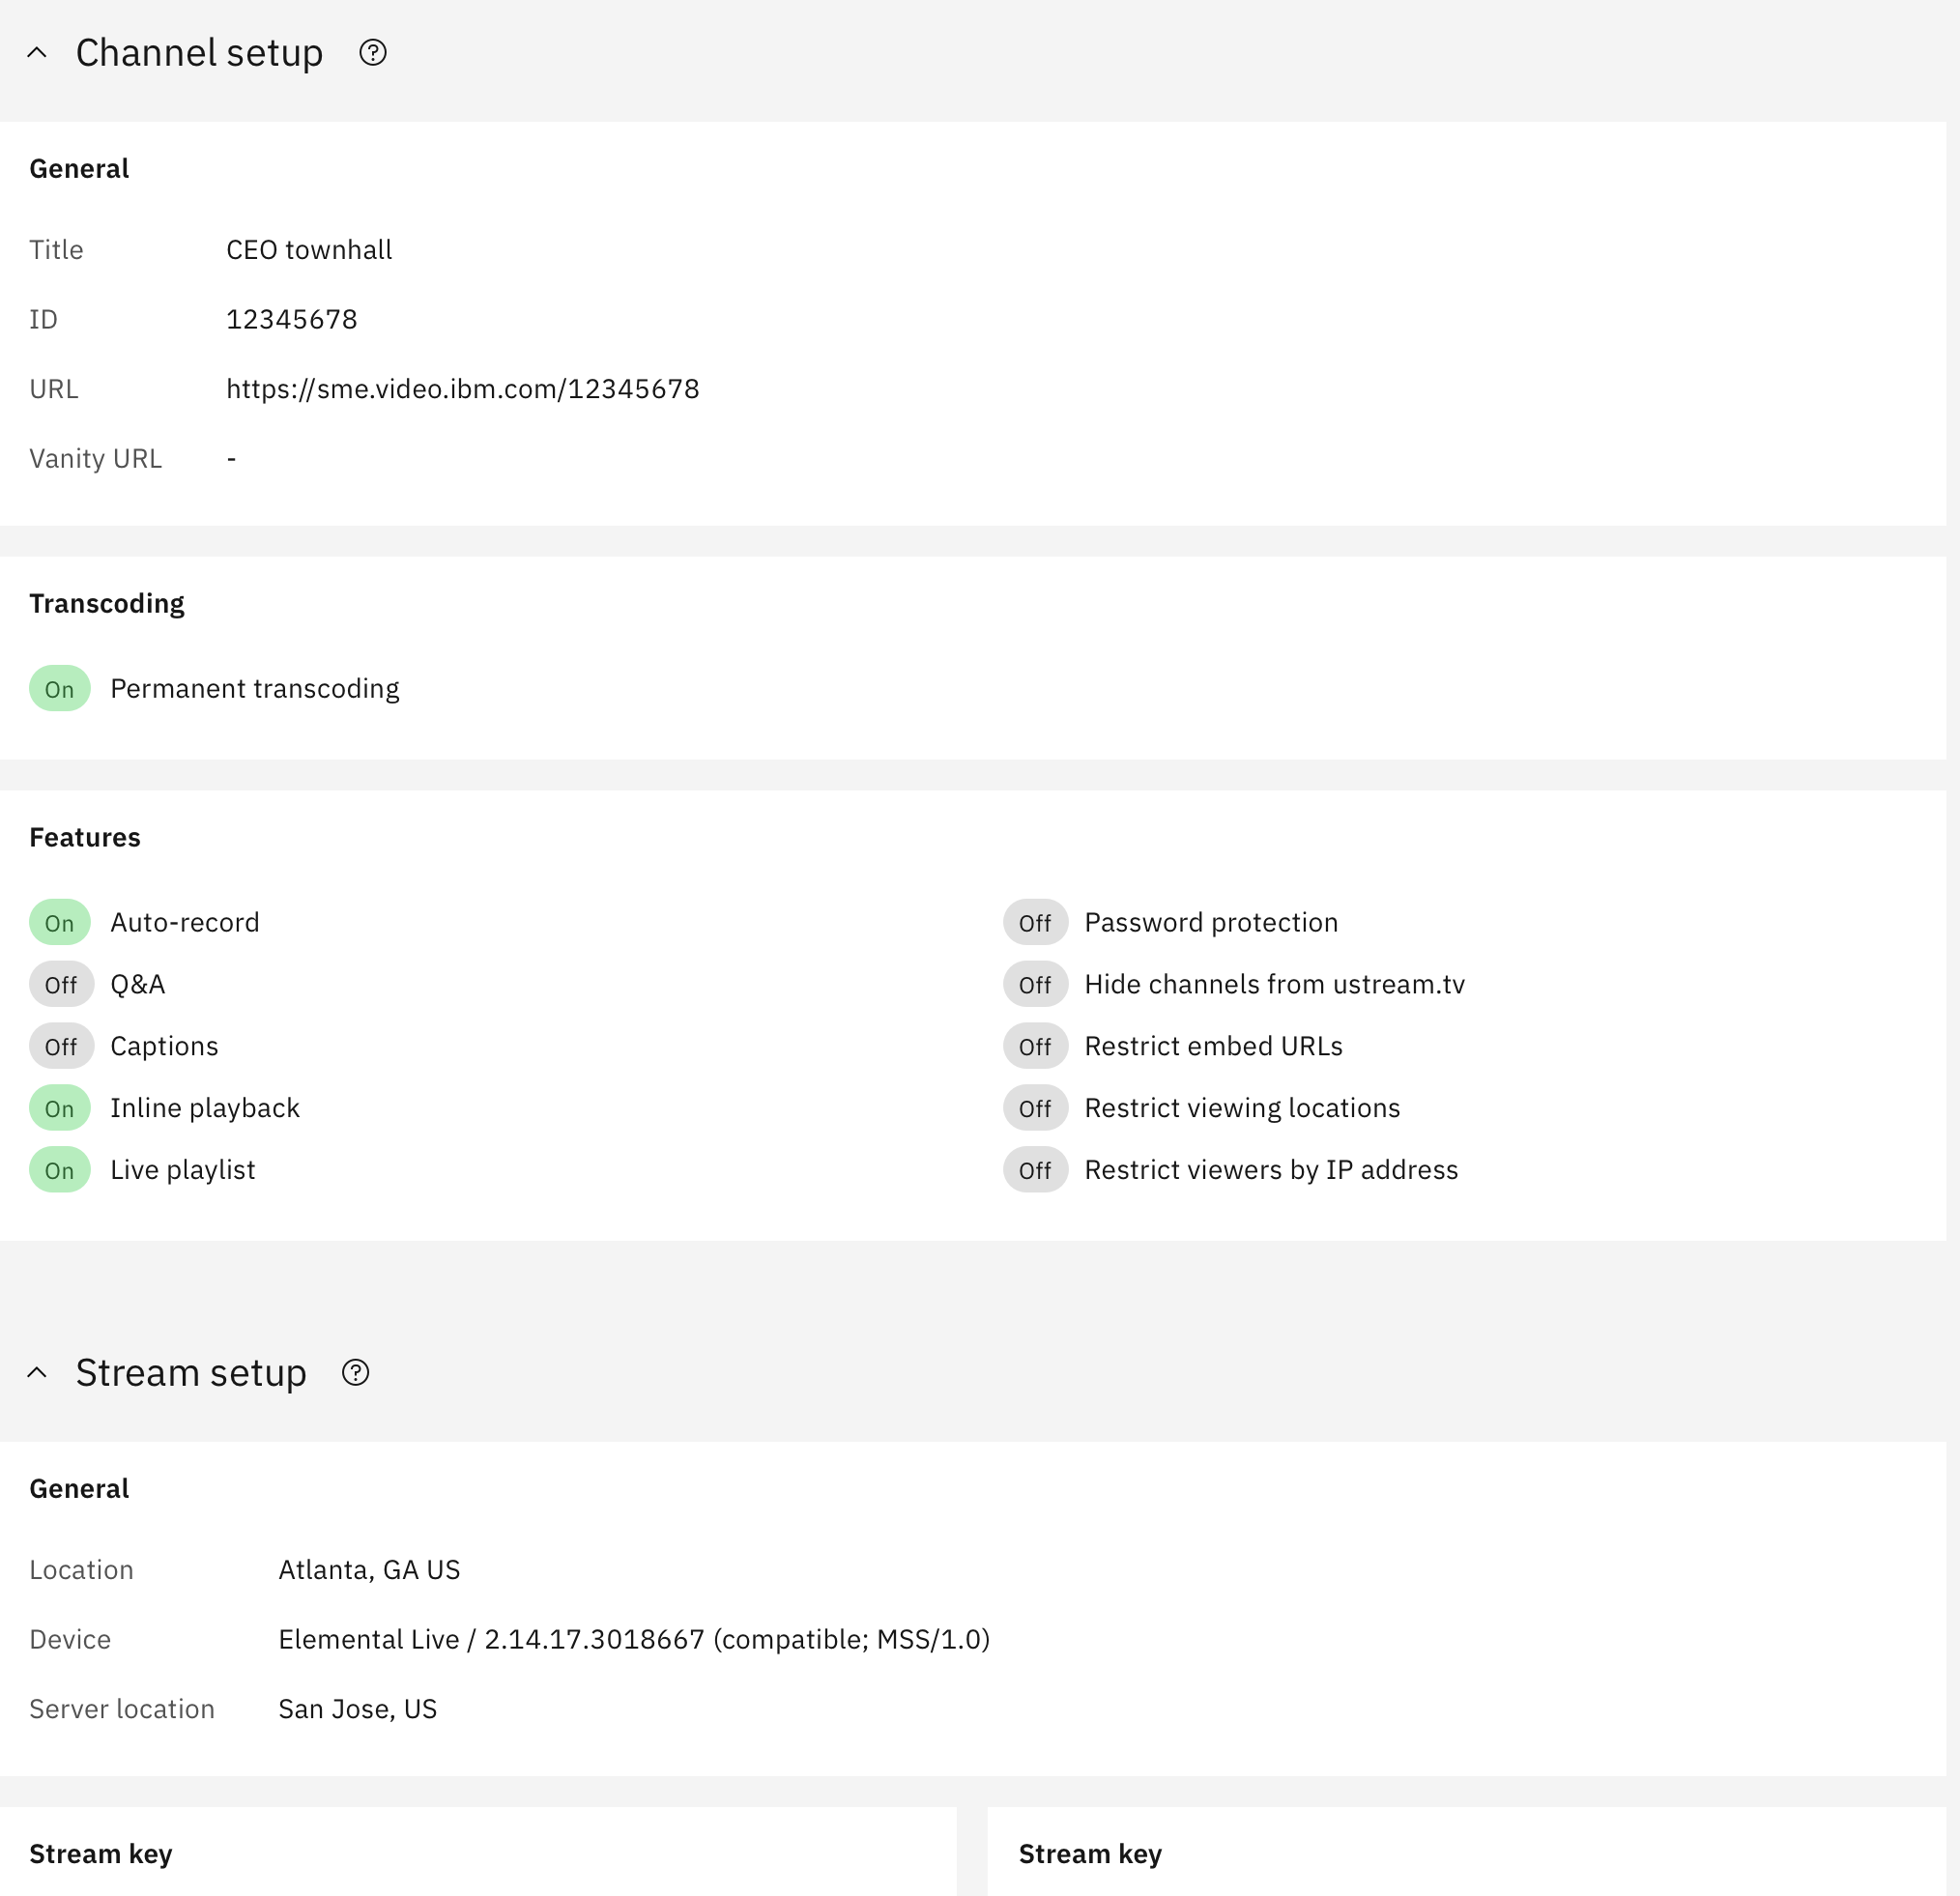Collapse the Channel setup section

(37, 53)
